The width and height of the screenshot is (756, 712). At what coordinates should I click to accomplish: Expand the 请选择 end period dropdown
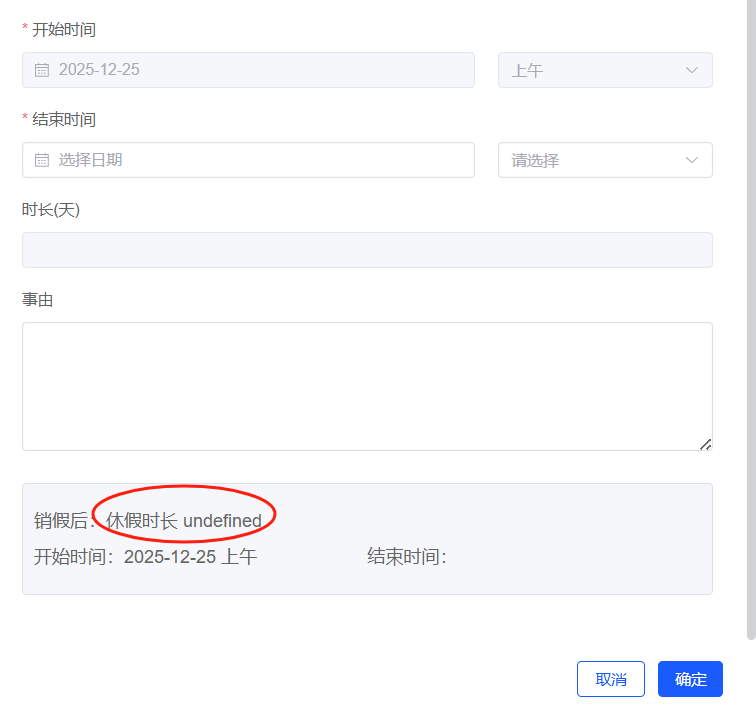coord(605,160)
